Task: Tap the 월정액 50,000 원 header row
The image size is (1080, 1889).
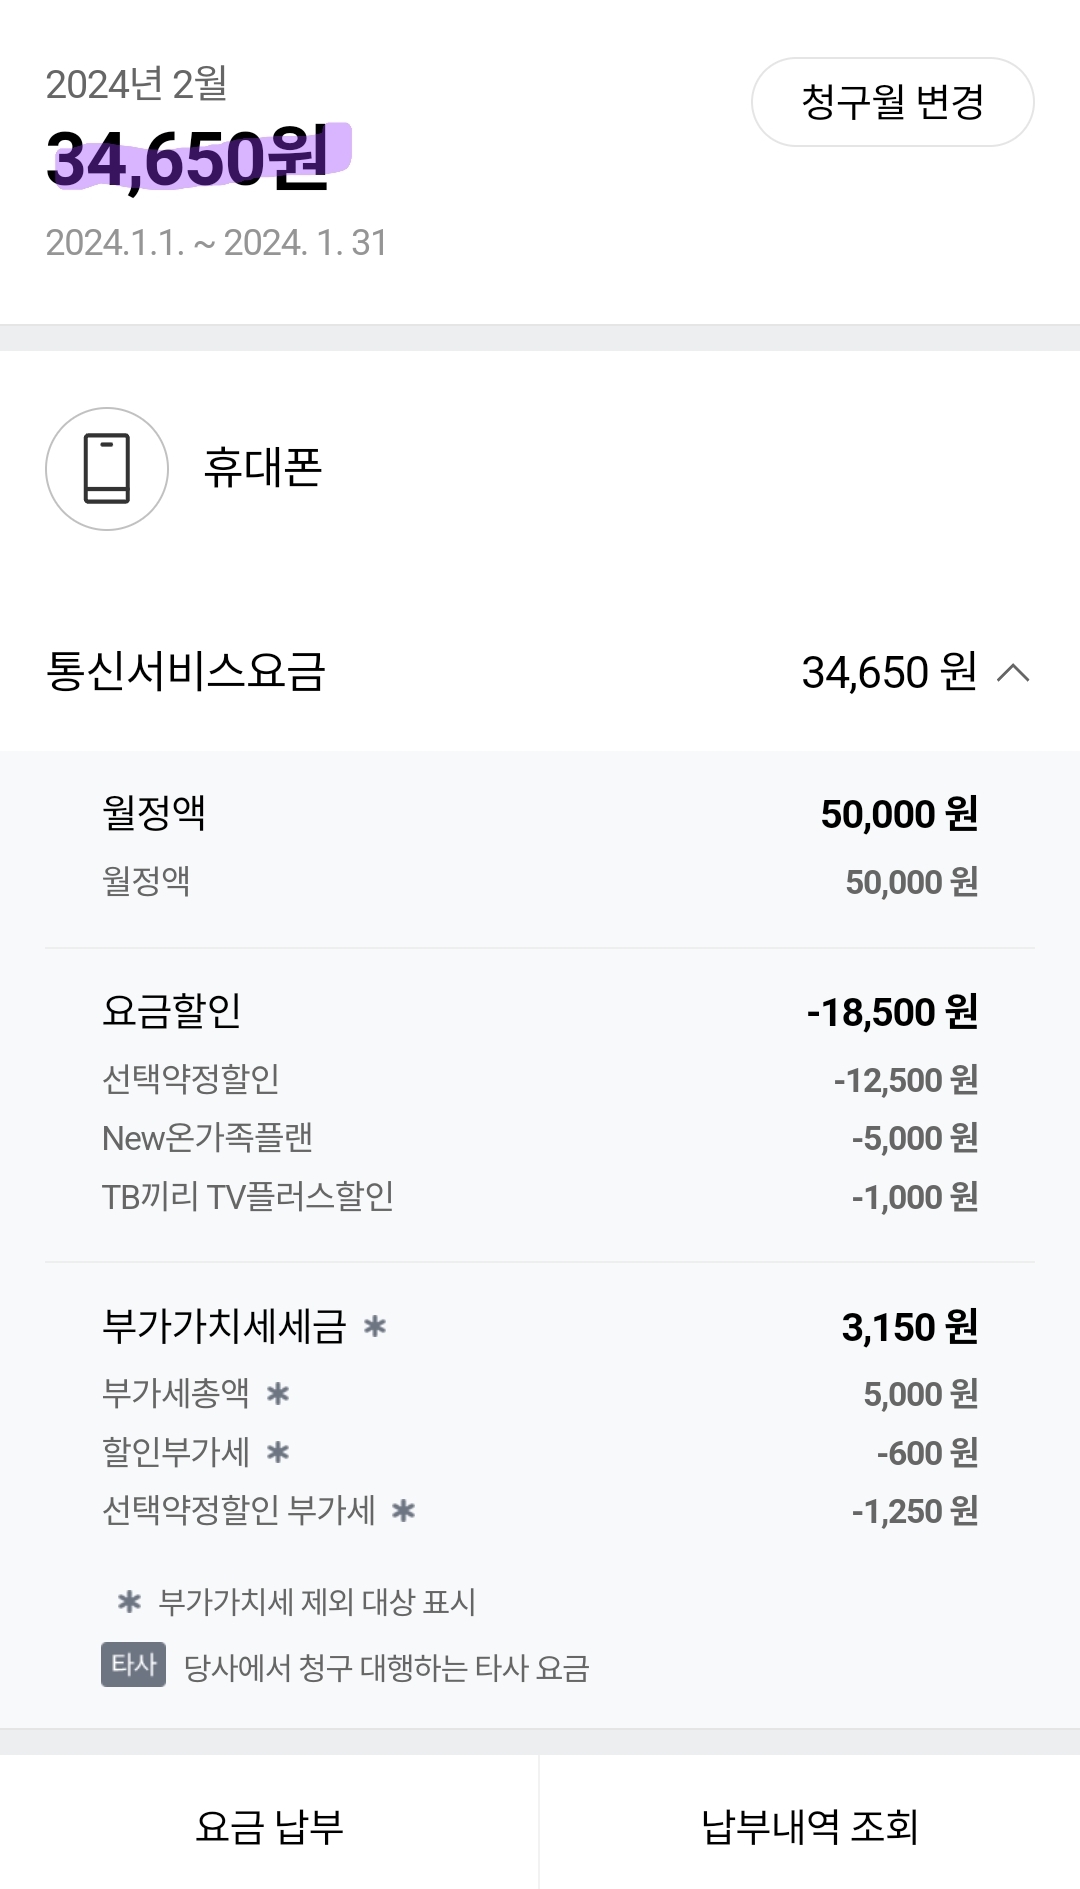Action: coord(540,814)
